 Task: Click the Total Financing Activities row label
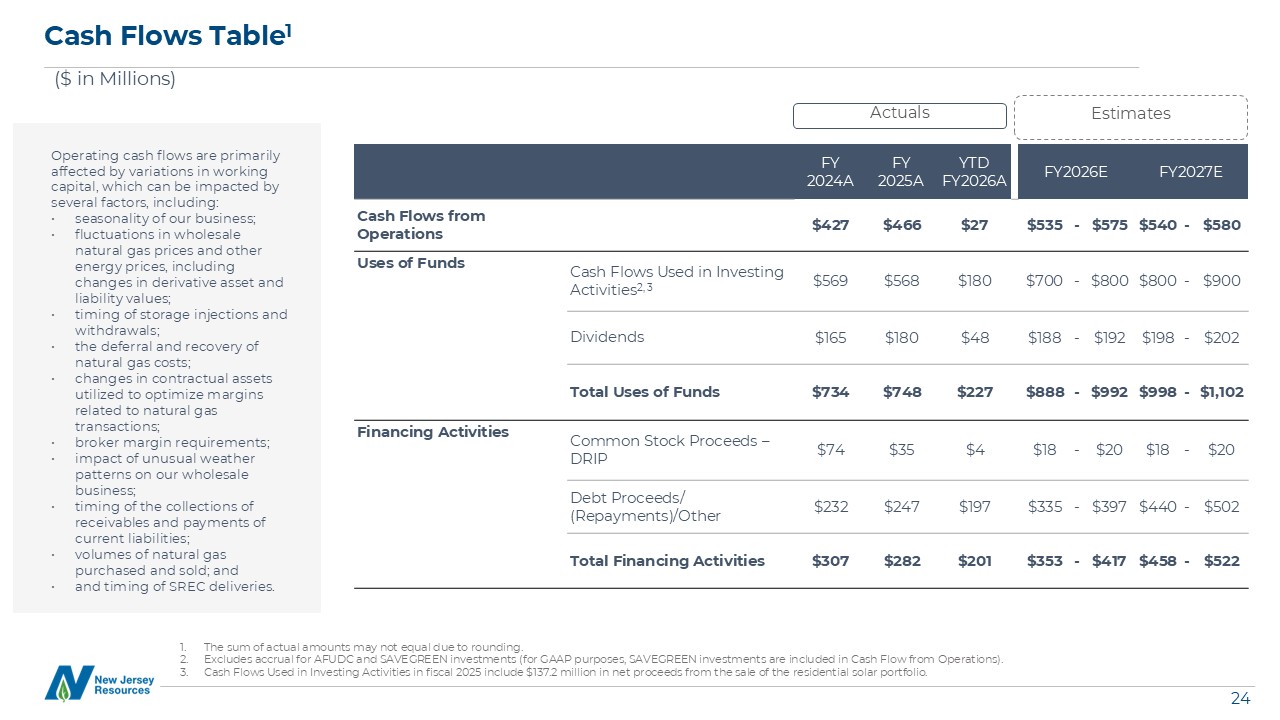click(x=667, y=561)
